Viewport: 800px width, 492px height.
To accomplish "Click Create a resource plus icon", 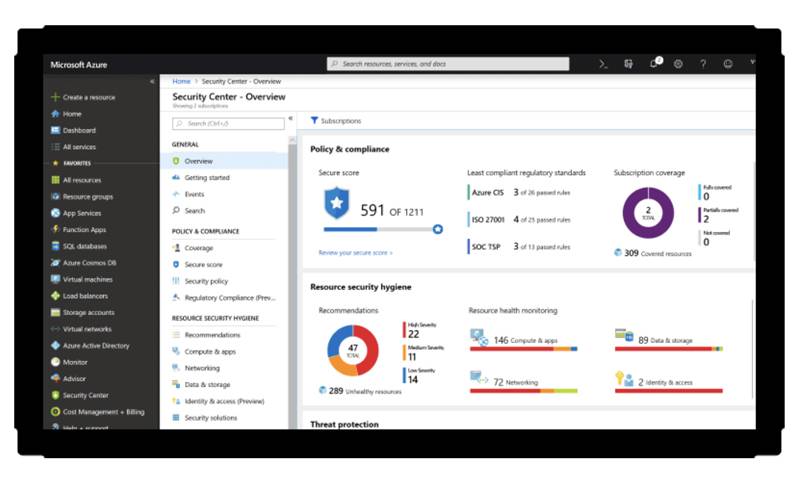I will tap(55, 97).
